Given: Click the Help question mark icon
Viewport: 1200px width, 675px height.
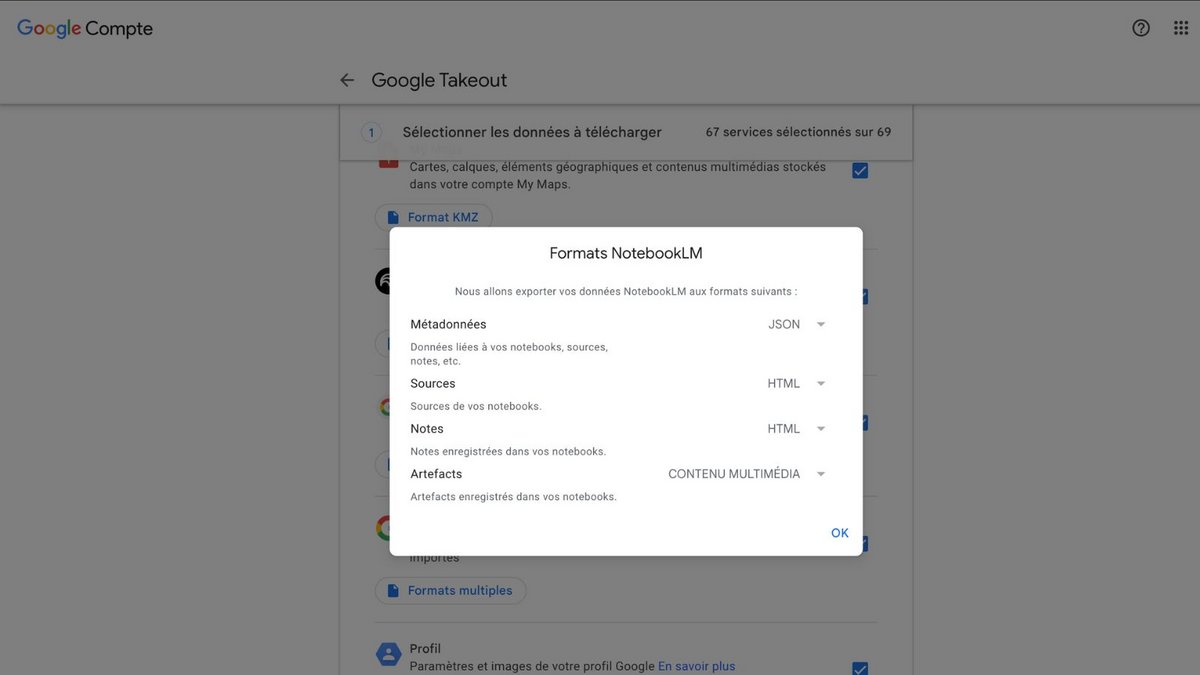Looking at the screenshot, I should coord(1141,28).
